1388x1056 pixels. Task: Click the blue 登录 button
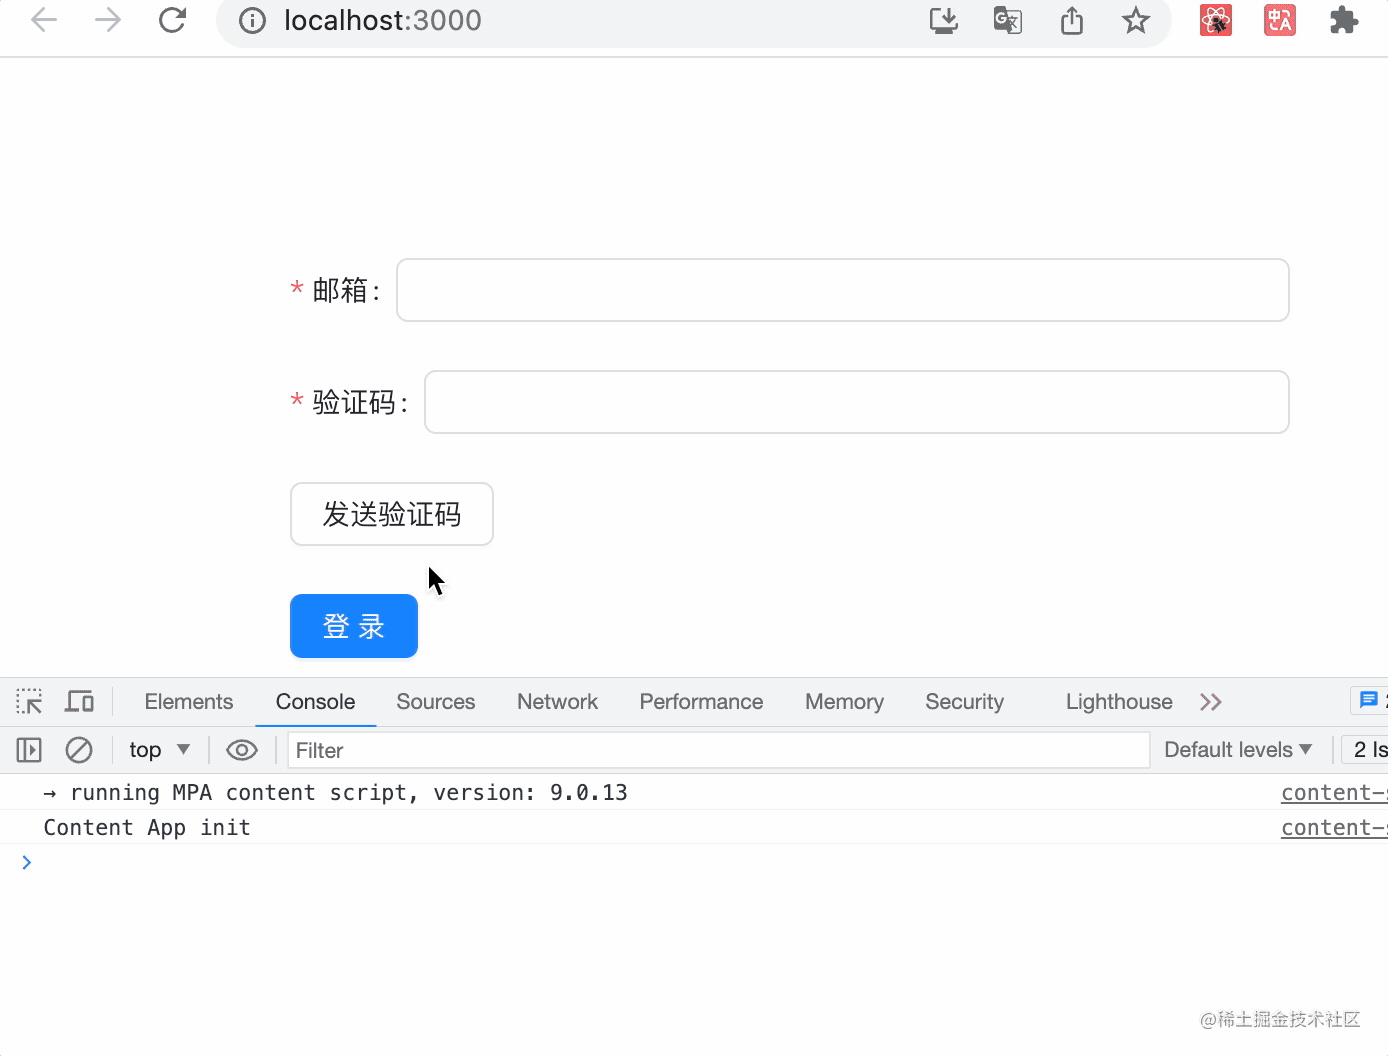pyautogui.click(x=354, y=626)
